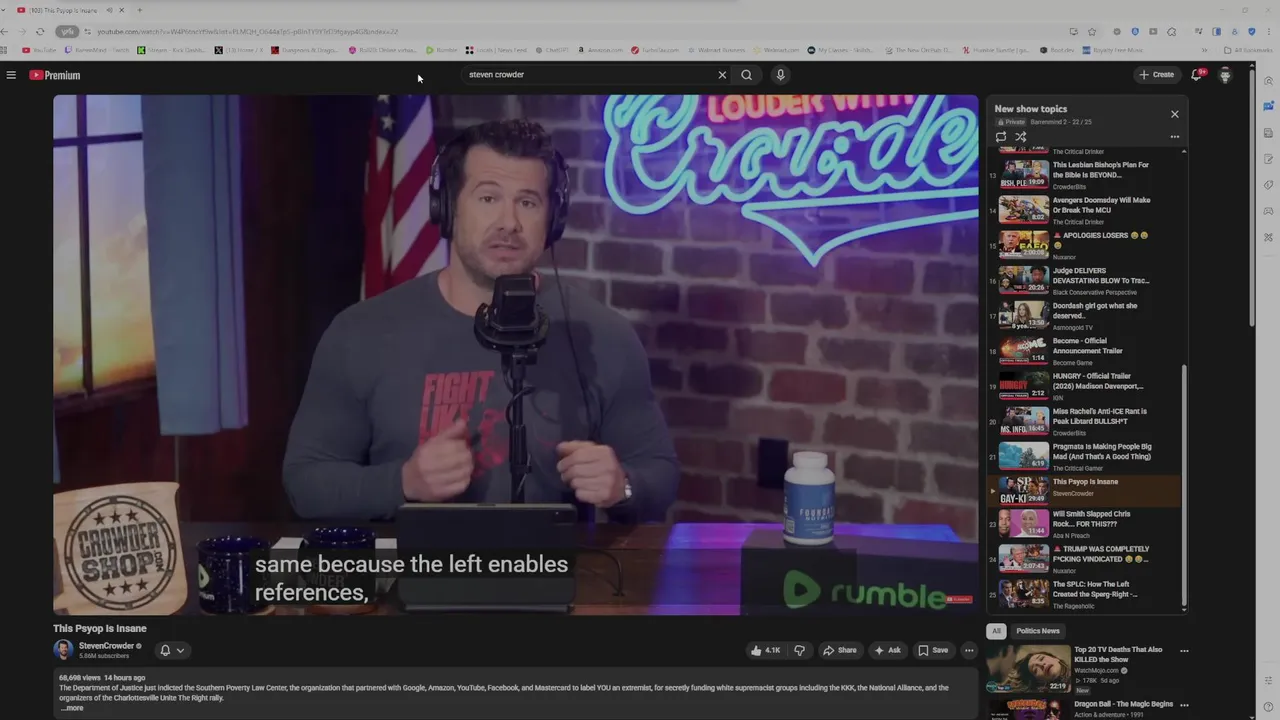Image resolution: width=1280 pixels, height=720 pixels.
Task: Save the video to a playlist
Action: [x=933, y=650]
